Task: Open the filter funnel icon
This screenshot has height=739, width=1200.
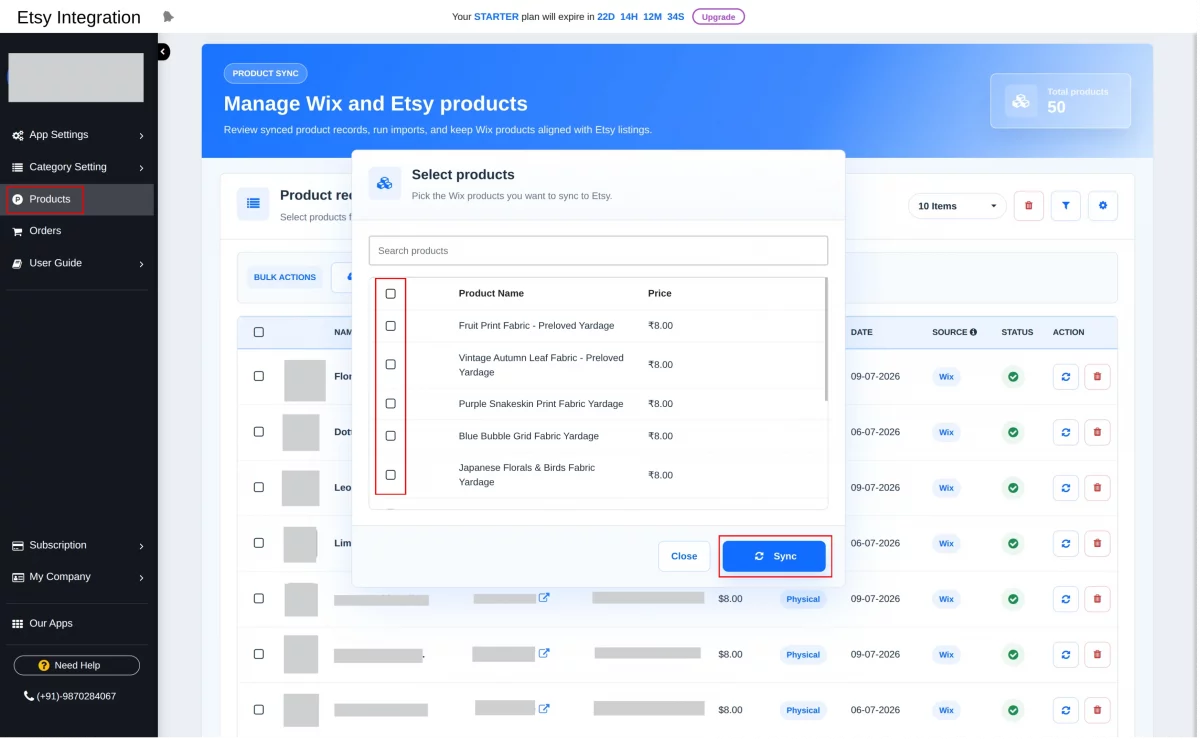Action: [x=1066, y=206]
